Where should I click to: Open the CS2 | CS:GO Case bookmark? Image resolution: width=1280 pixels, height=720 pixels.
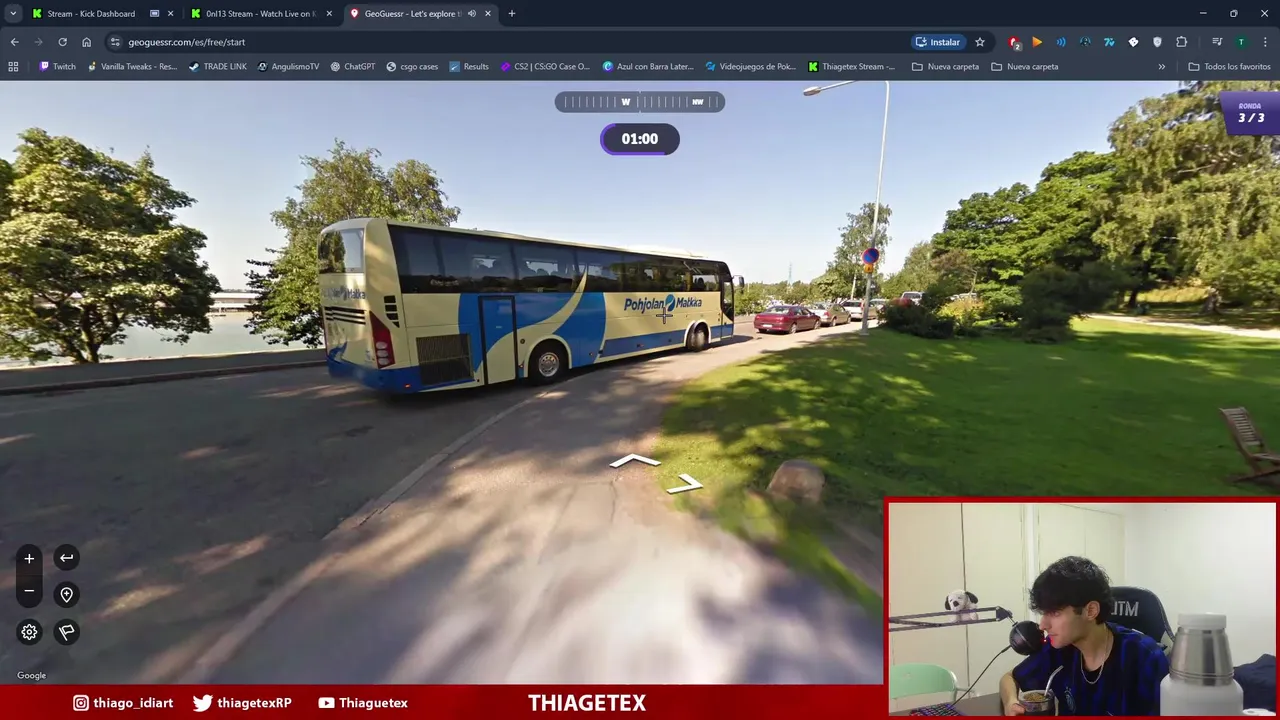545,67
